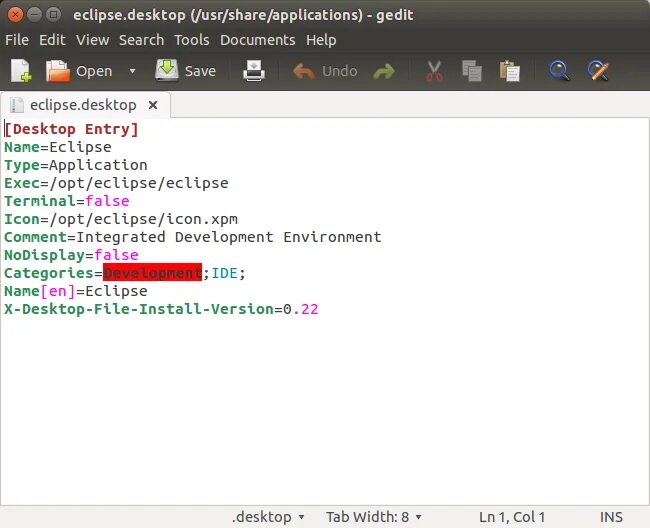Viewport: 650px width, 528px height.
Task: Click the highlighted Development category word
Action: (x=152, y=273)
